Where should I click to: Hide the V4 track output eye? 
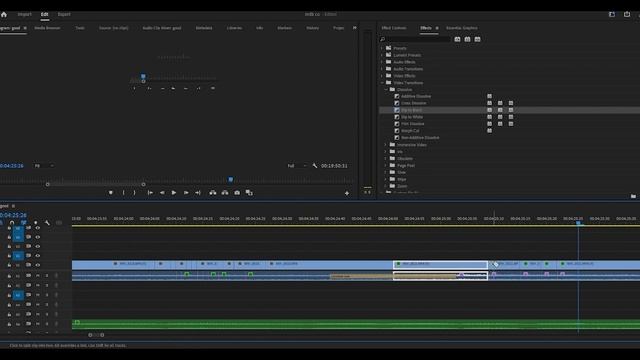point(38,237)
